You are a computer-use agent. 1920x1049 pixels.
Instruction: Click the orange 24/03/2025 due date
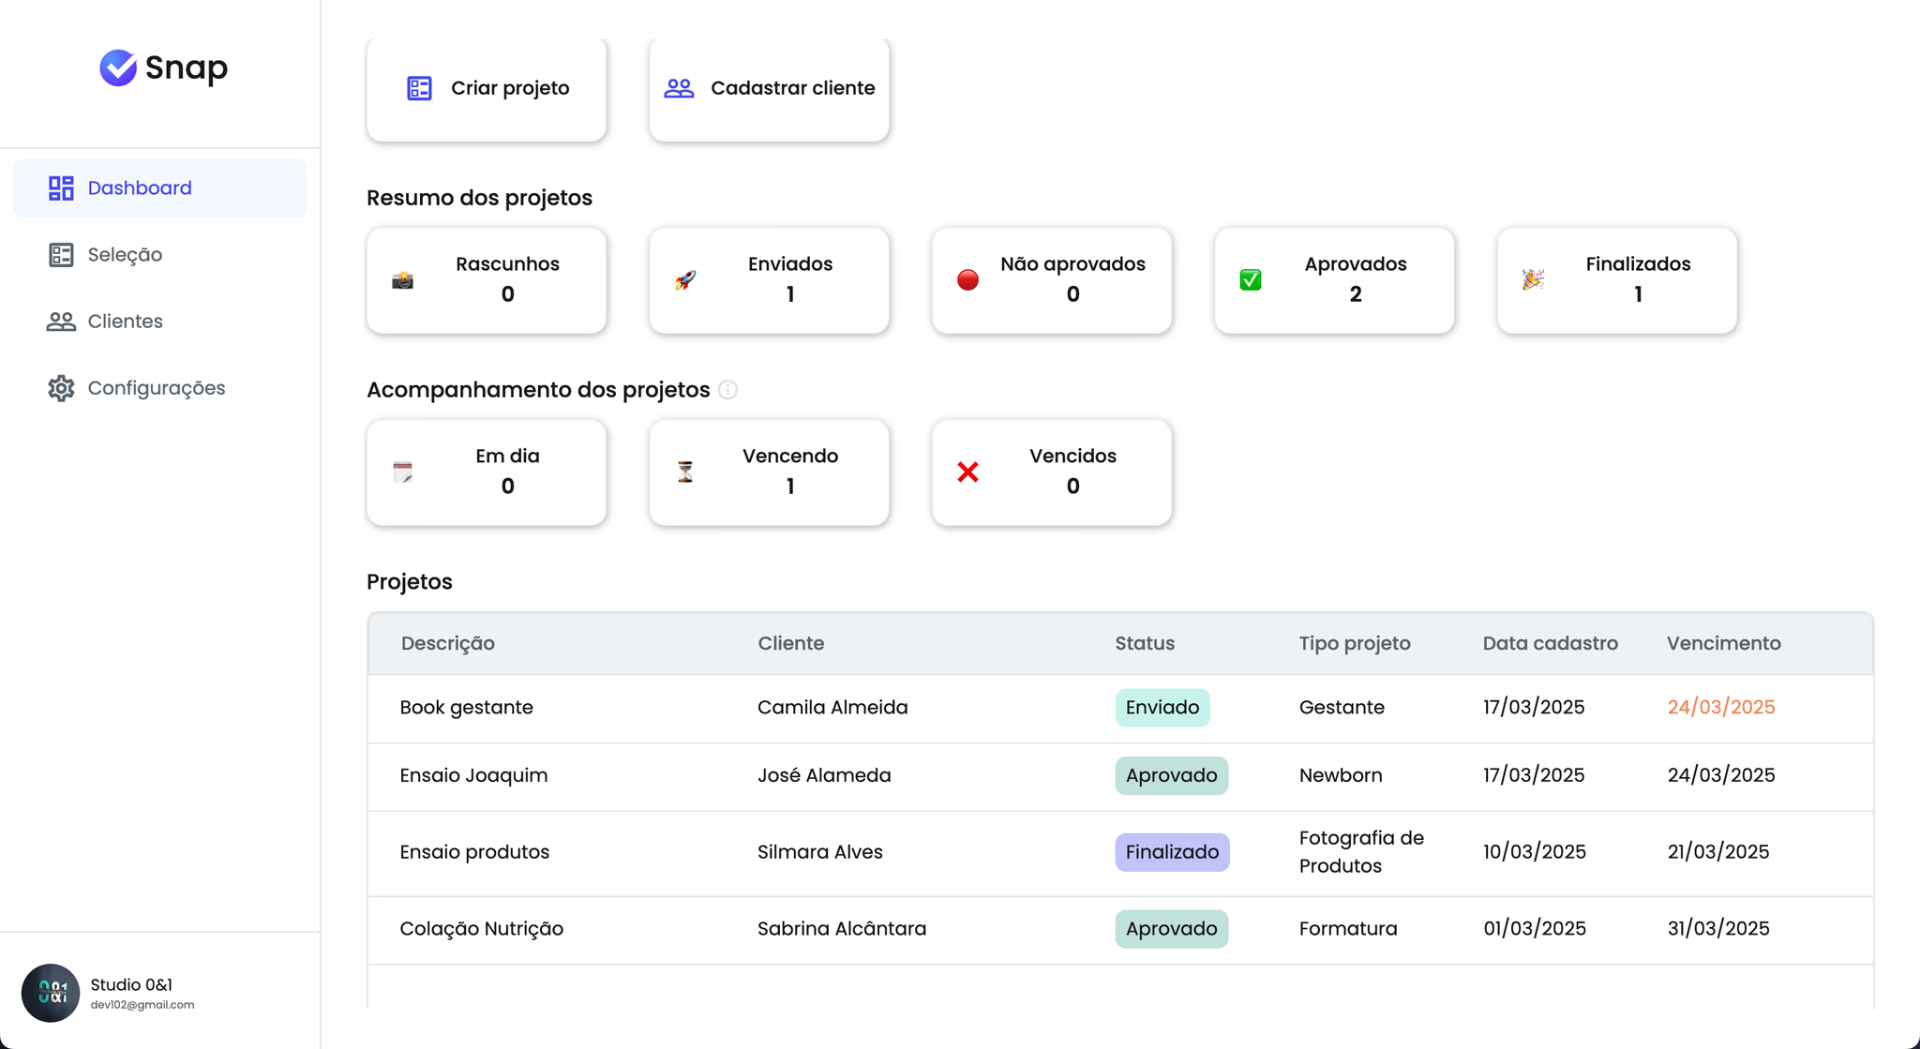point(1721,707)
